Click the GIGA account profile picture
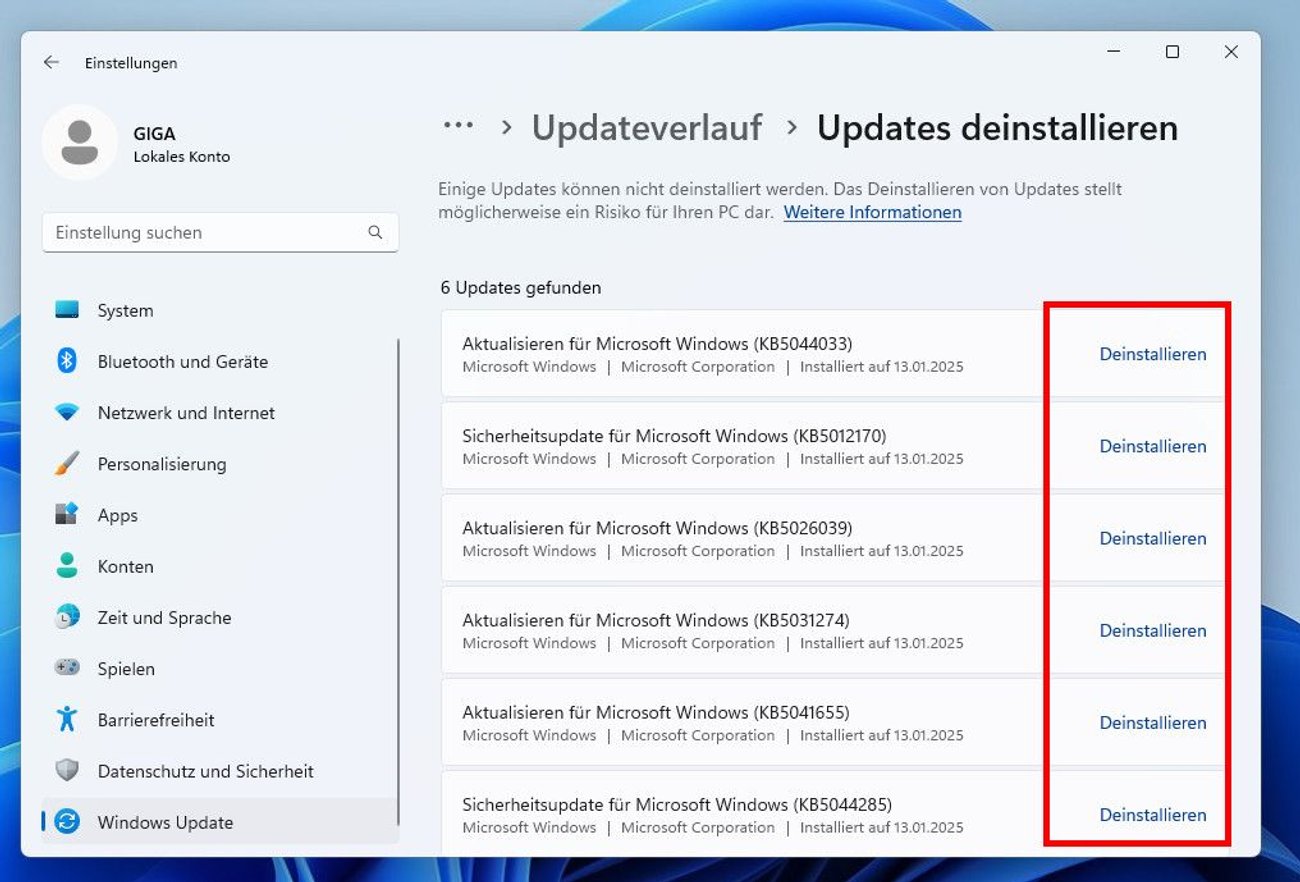 point(79,142)
